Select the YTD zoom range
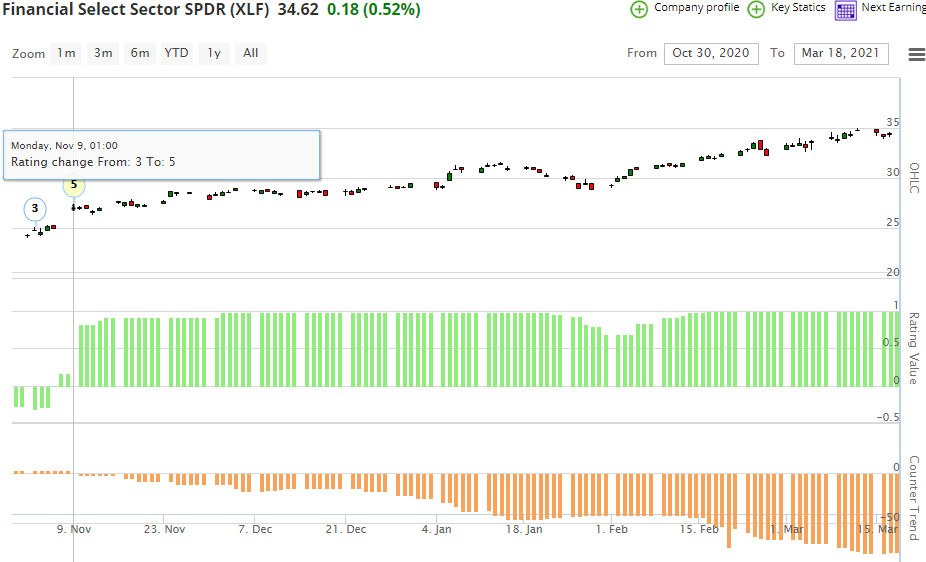 [177, 53]
